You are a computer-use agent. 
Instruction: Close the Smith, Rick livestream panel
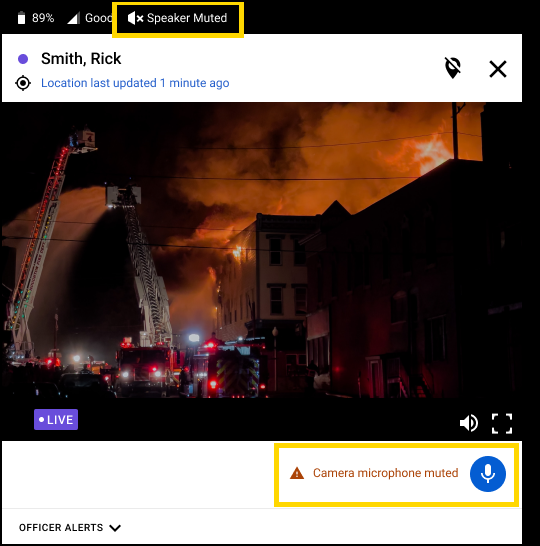(498, 69)
